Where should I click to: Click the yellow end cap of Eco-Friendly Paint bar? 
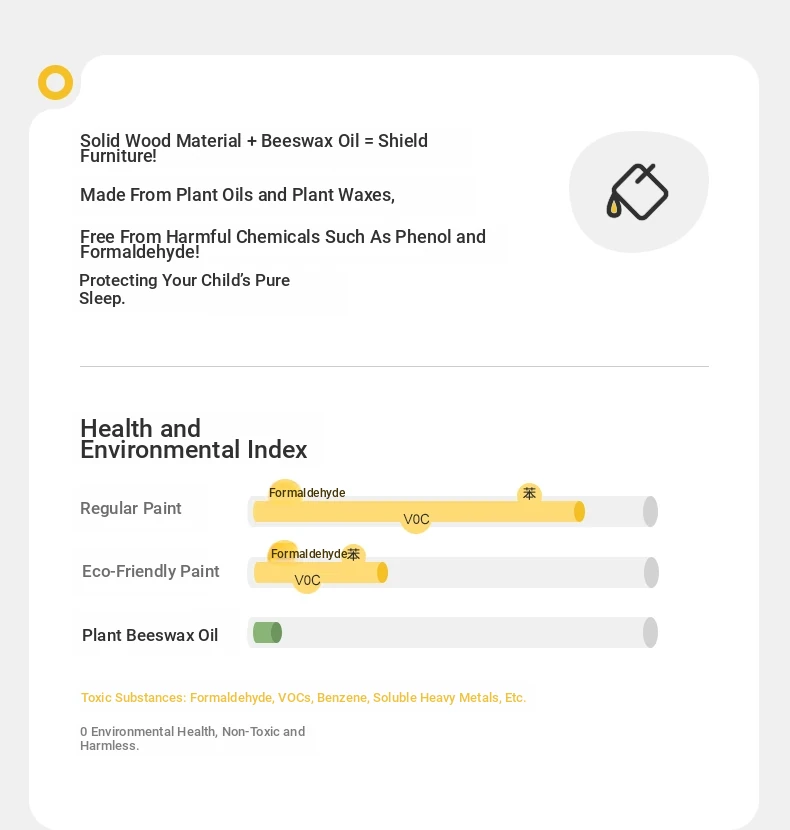(x=382, y=573)
